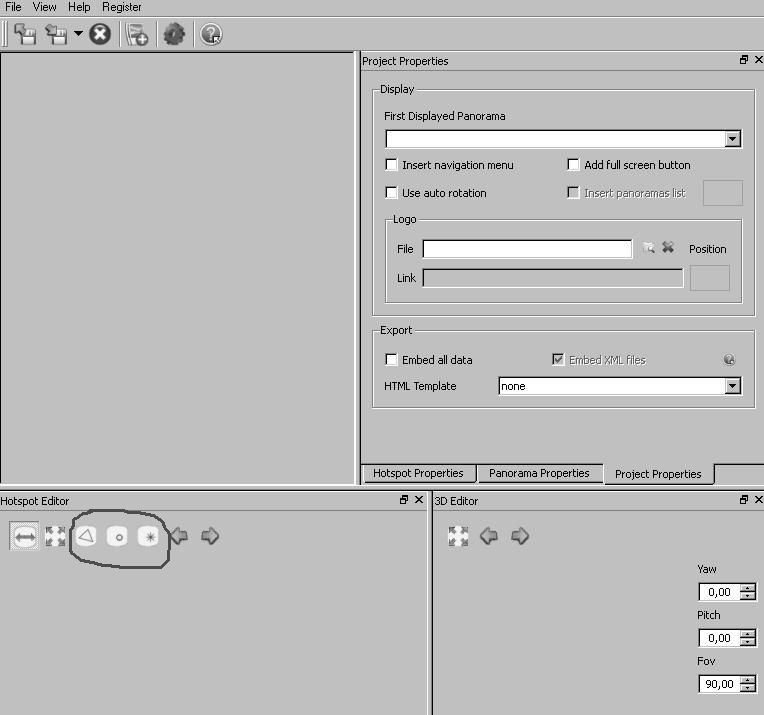
Task: Click the help question mark icon
Action: click(x=210, y=34)
